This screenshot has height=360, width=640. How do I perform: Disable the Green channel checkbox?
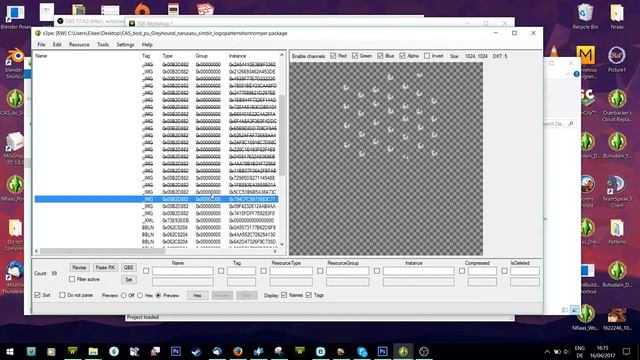click(x=355, y=56)
